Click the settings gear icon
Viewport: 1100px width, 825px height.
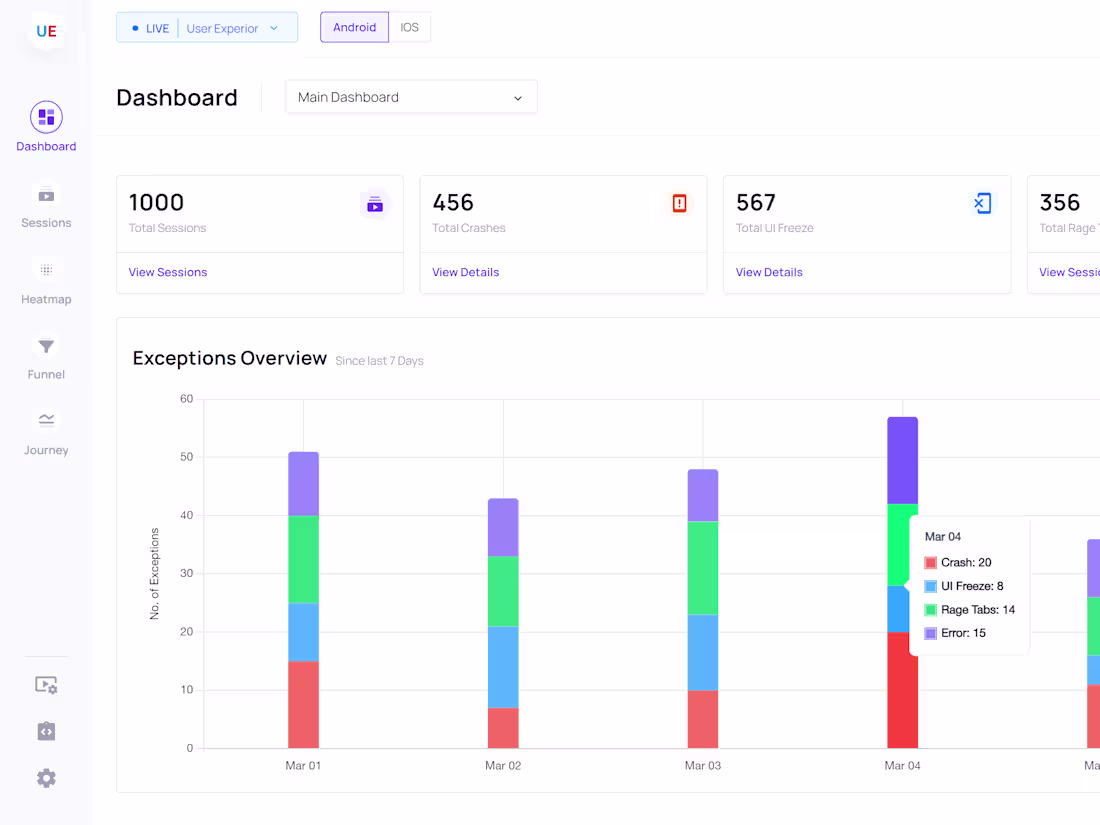pos(46,778)
